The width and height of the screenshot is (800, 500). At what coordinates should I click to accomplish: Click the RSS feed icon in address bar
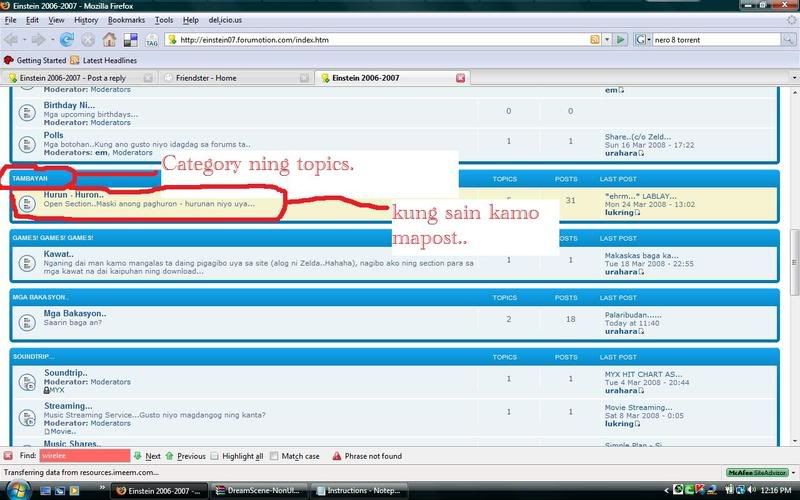tap(594, 39)
